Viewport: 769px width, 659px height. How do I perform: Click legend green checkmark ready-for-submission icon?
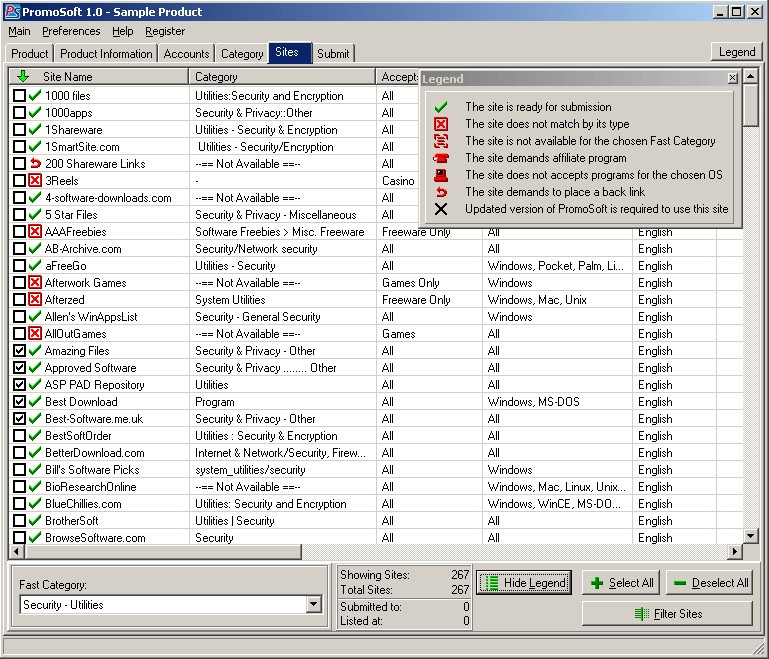441,107
